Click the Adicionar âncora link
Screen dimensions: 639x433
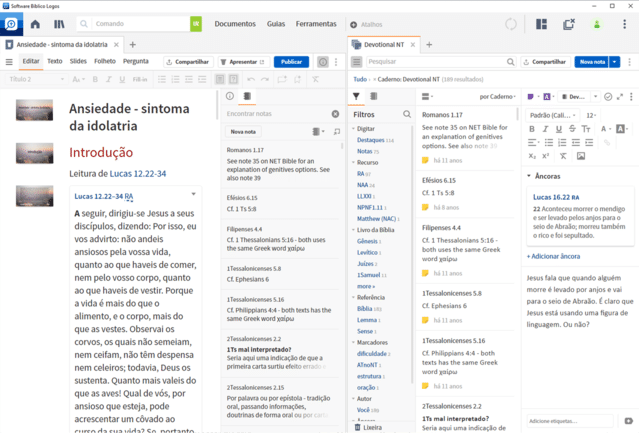(553, 256)
